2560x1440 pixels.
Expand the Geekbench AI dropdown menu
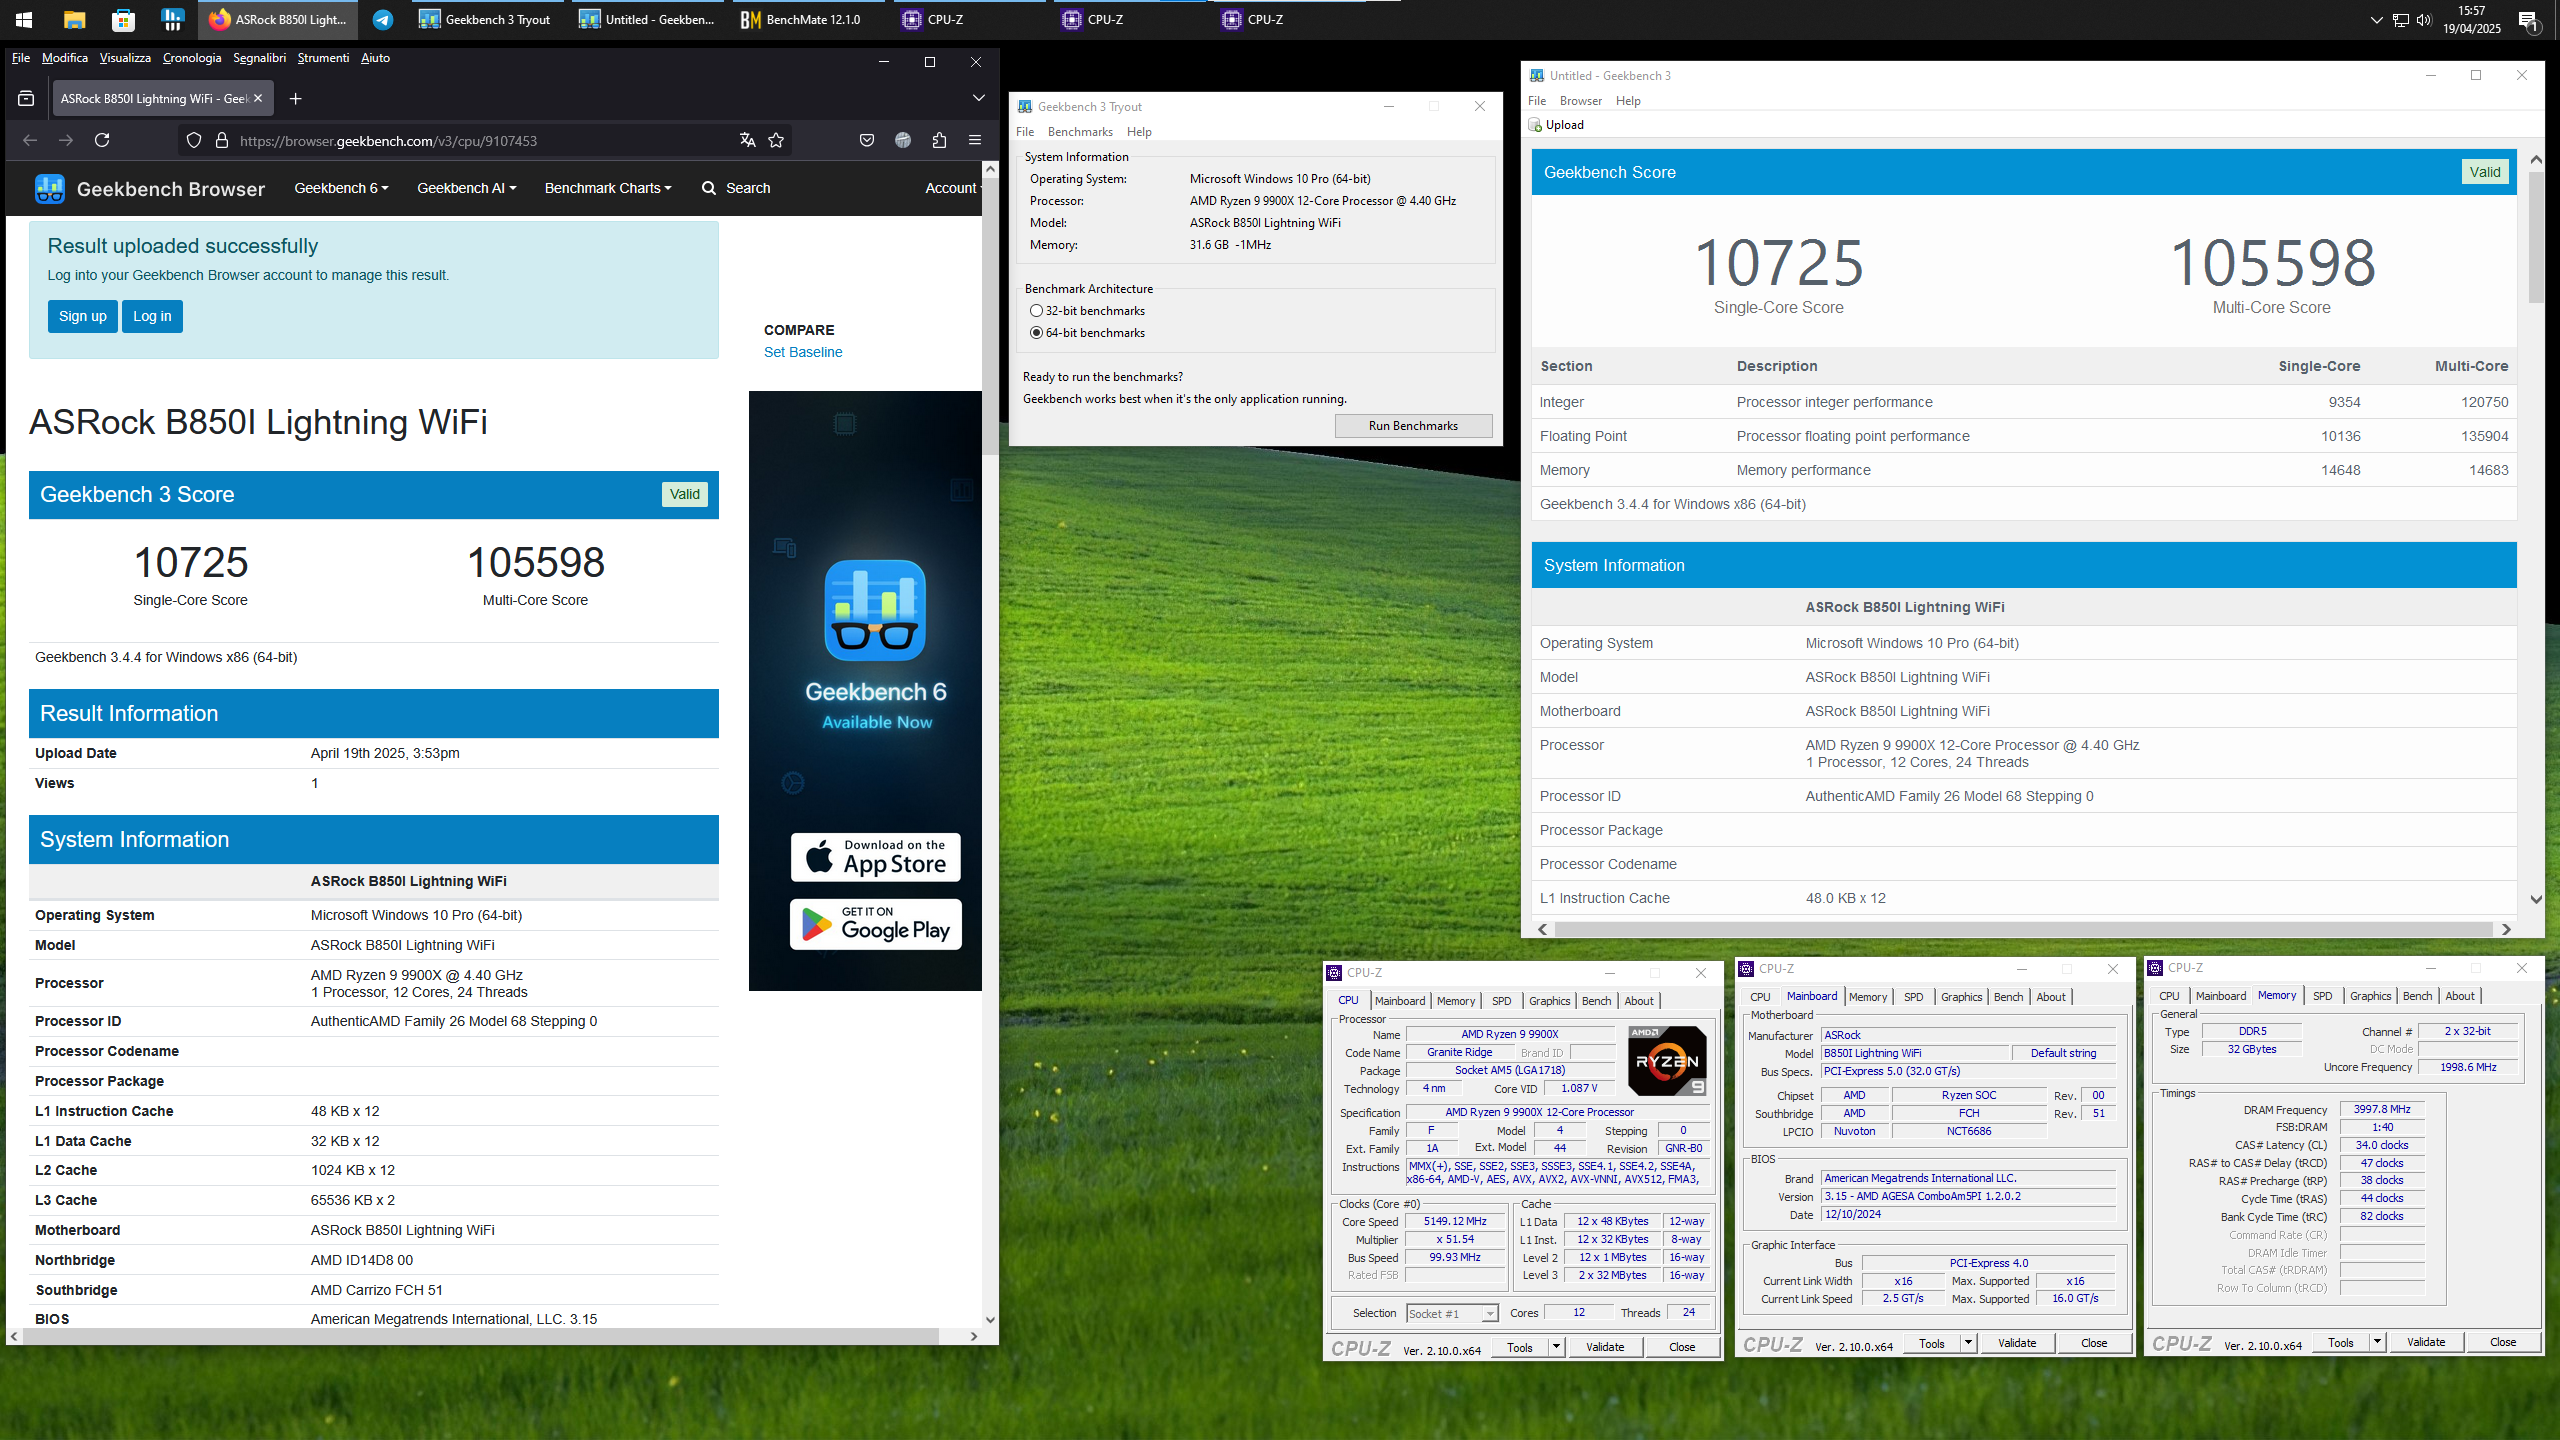pos(466,188)
